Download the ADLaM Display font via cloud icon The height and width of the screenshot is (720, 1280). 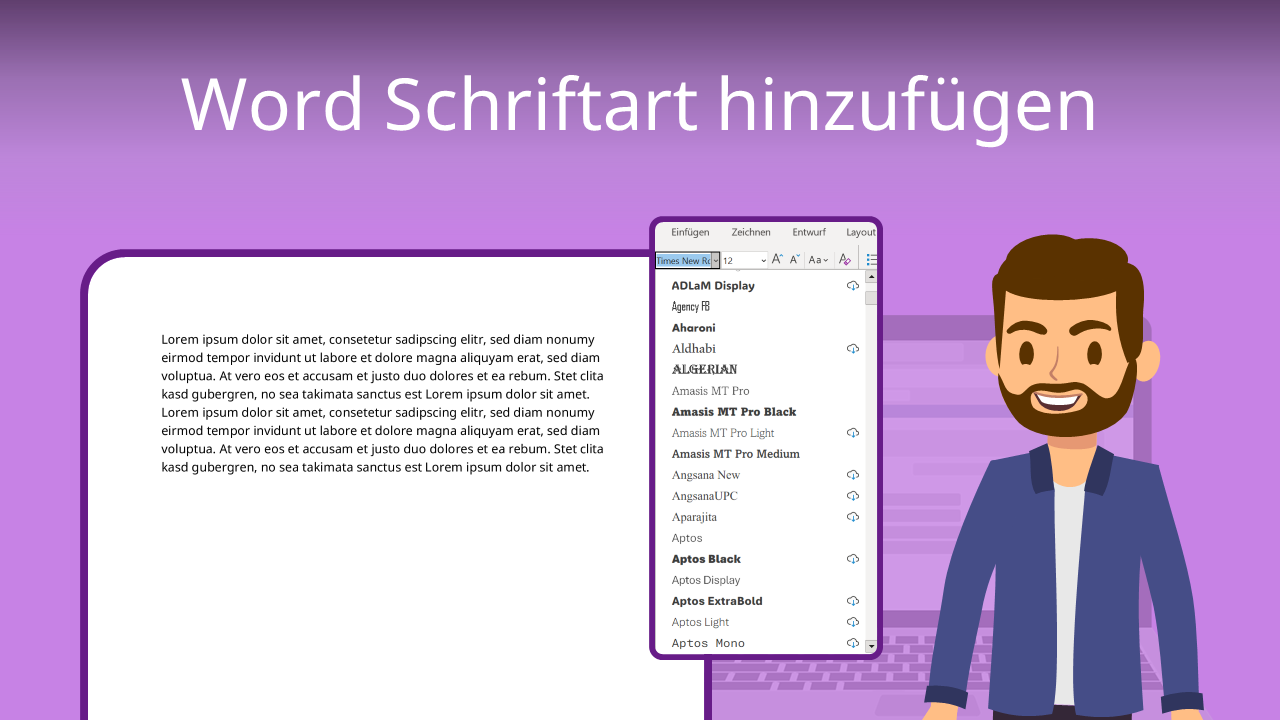(x=853, y=285)
